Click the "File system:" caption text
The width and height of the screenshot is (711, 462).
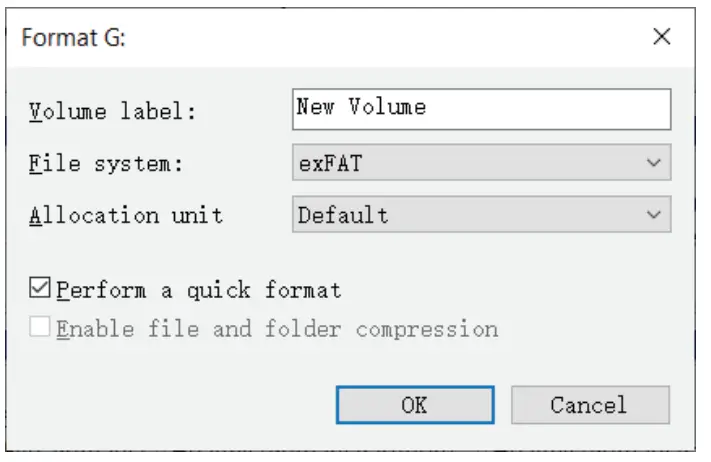click(106, 163)
